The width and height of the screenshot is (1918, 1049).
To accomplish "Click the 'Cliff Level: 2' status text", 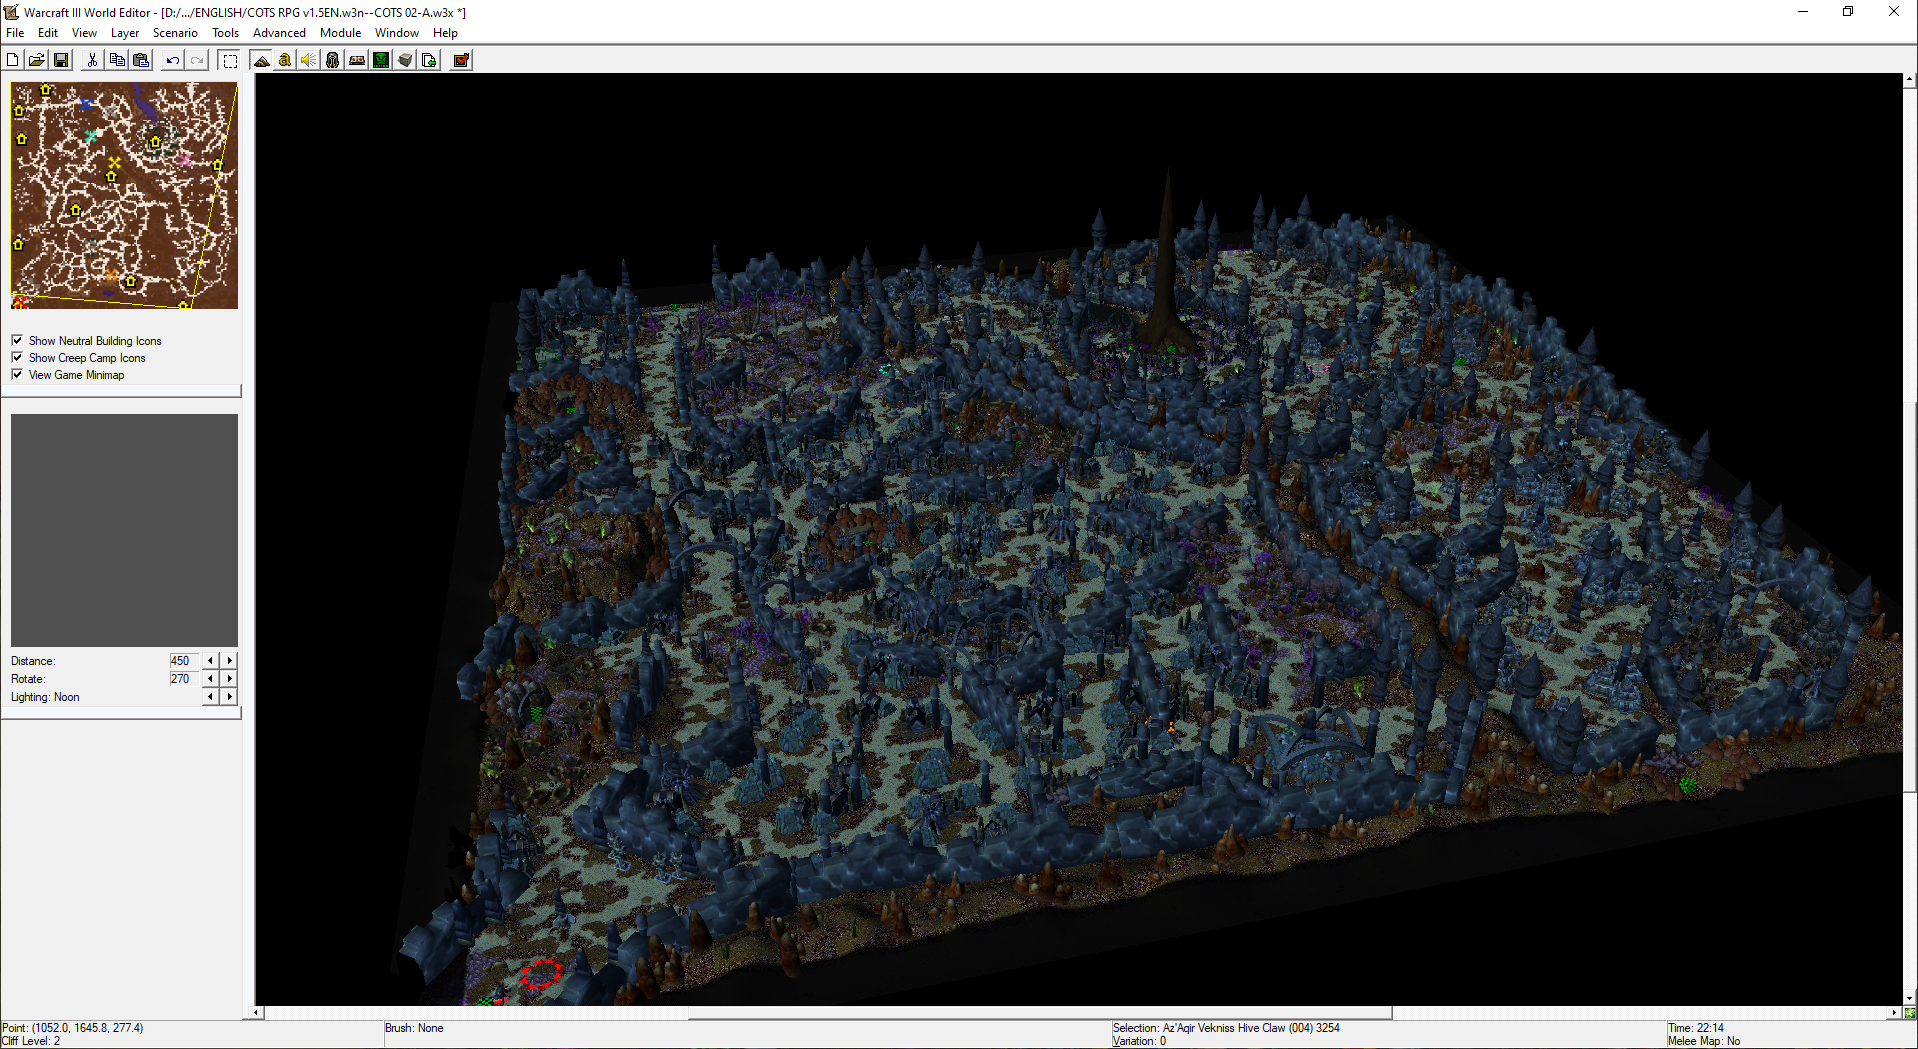I will point(31,1041).
